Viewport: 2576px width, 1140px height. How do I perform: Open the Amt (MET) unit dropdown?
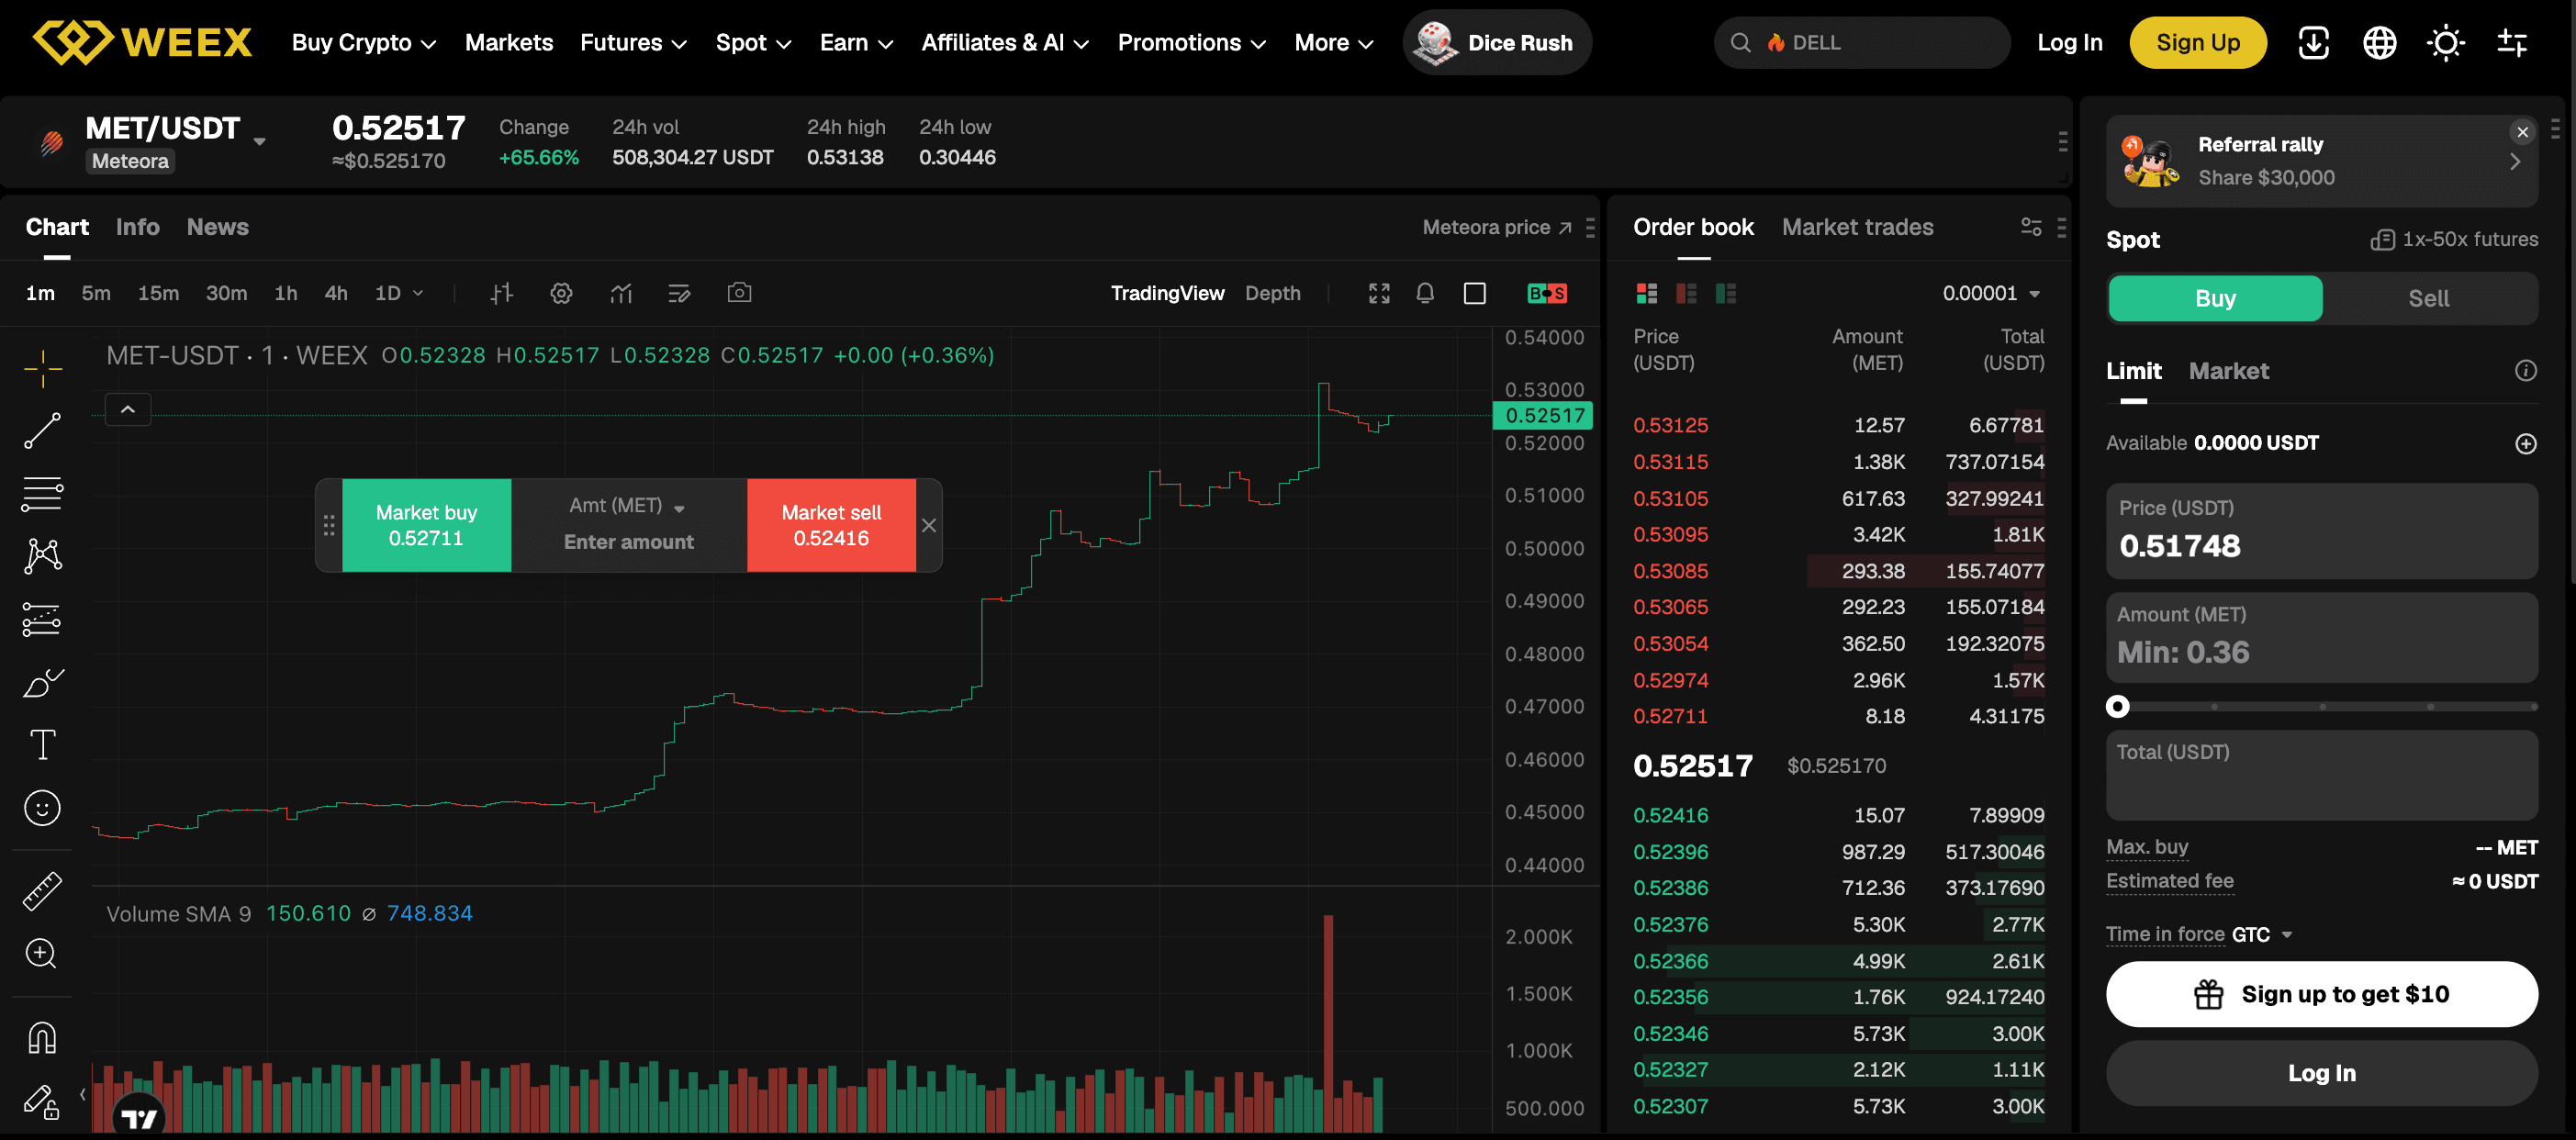coord(628,506)
